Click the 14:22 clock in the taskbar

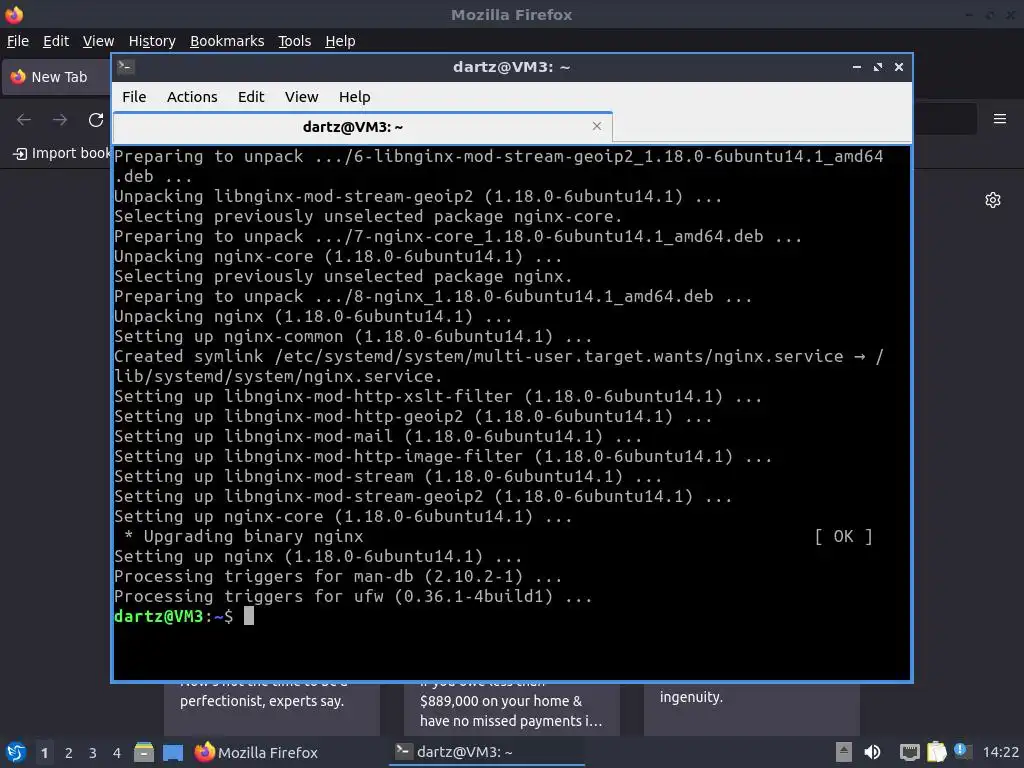coord(1000,752)
